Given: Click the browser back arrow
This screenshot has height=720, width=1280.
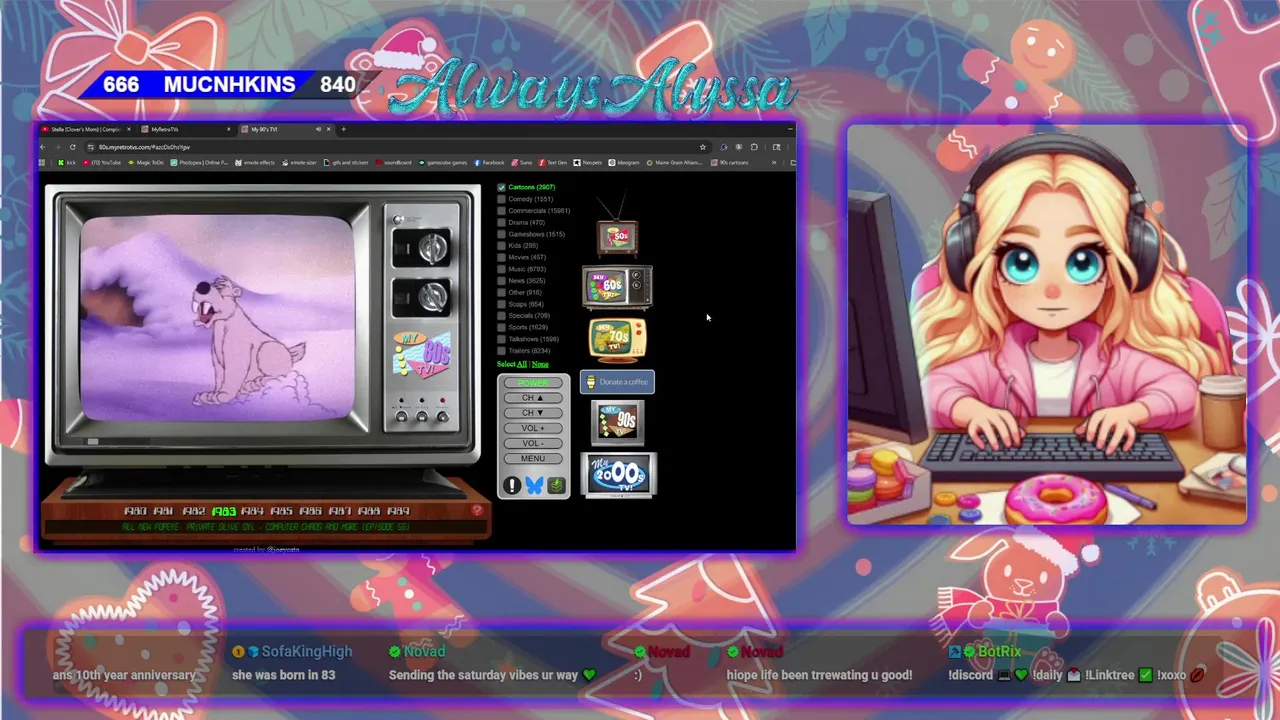Looking at the screenshot, I should click(43, 147).
